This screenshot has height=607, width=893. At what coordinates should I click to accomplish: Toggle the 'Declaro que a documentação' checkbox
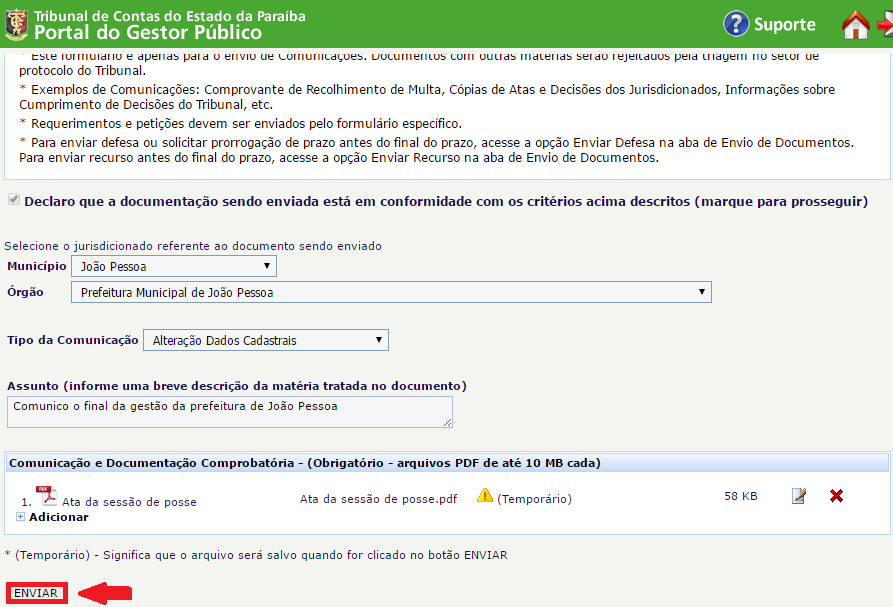[13, 201]
